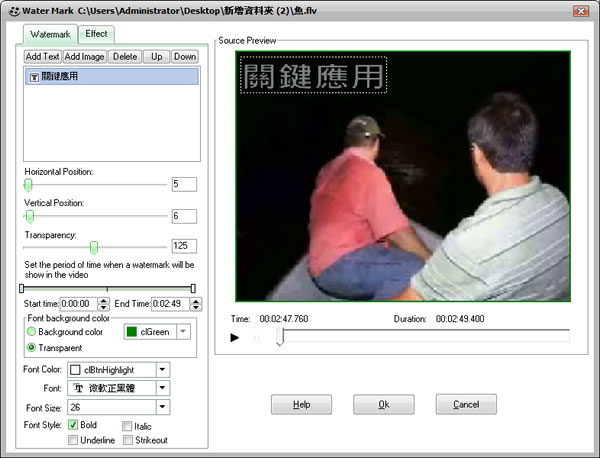Click the panda application icon in title bar
This screenshot has height=458, width=600.
[14, 11]
